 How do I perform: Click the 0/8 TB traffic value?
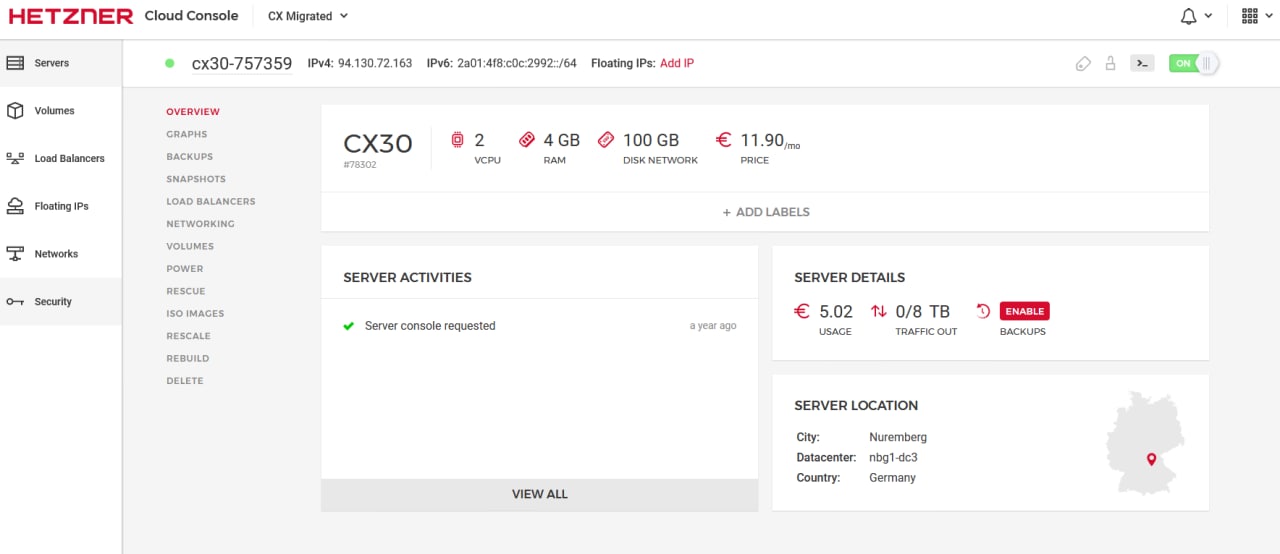[923, 311]
